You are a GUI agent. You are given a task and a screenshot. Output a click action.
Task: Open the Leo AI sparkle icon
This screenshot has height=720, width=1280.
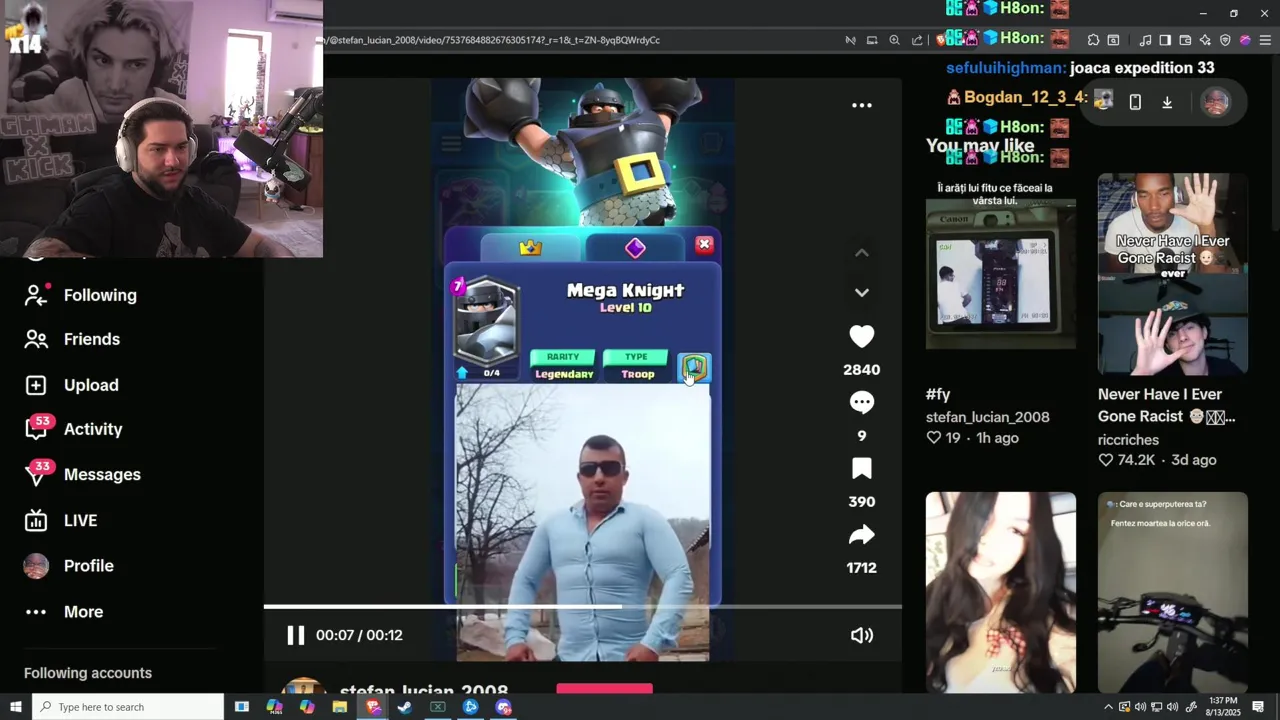1205,40
